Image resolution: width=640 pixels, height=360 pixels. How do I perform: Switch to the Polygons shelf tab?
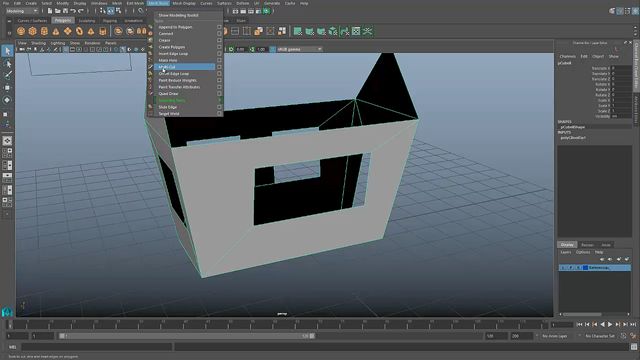63,20
